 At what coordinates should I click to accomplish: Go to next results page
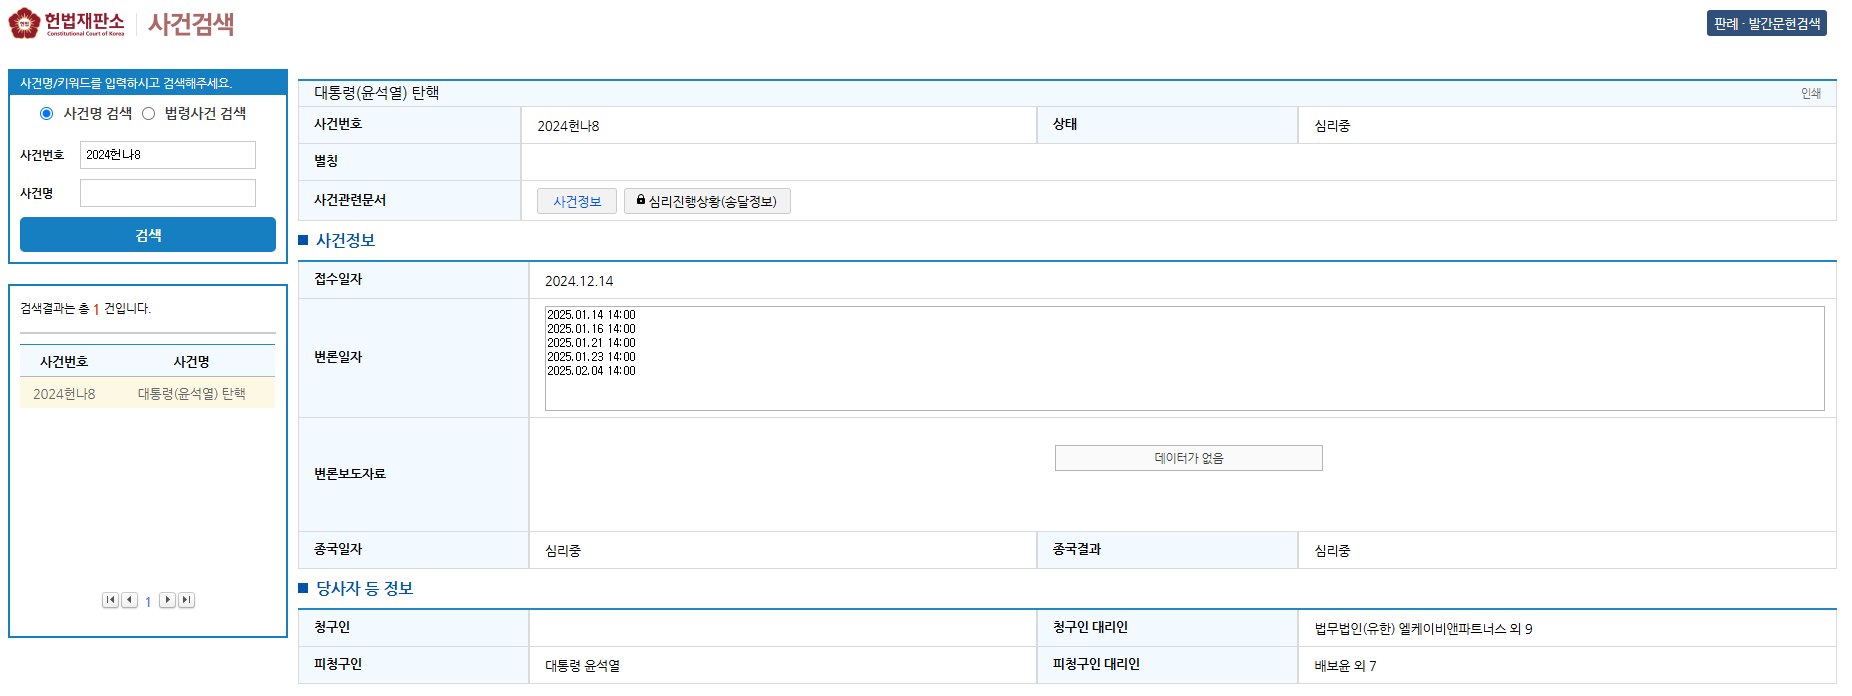tap(167, 600)
